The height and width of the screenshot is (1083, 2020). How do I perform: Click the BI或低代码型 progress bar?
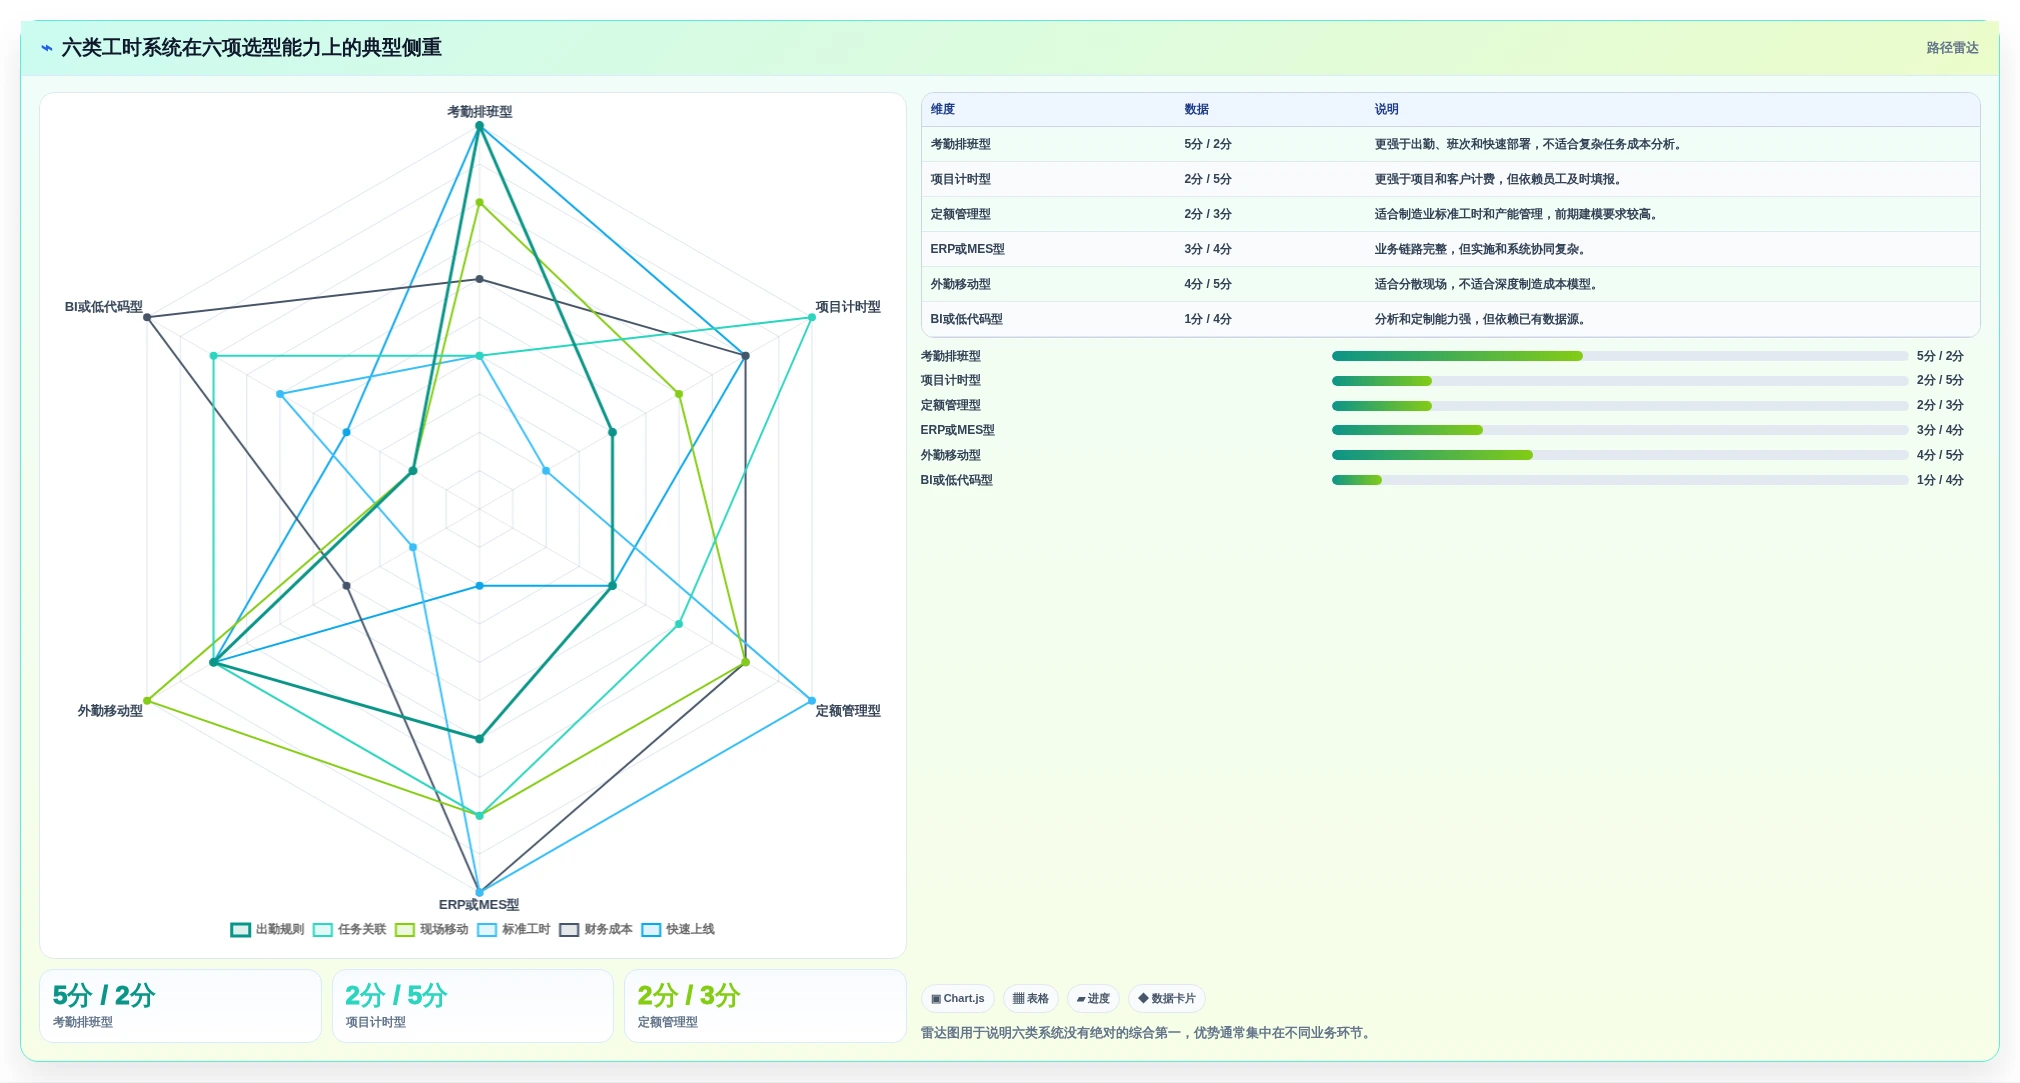tap(1619, 480)
